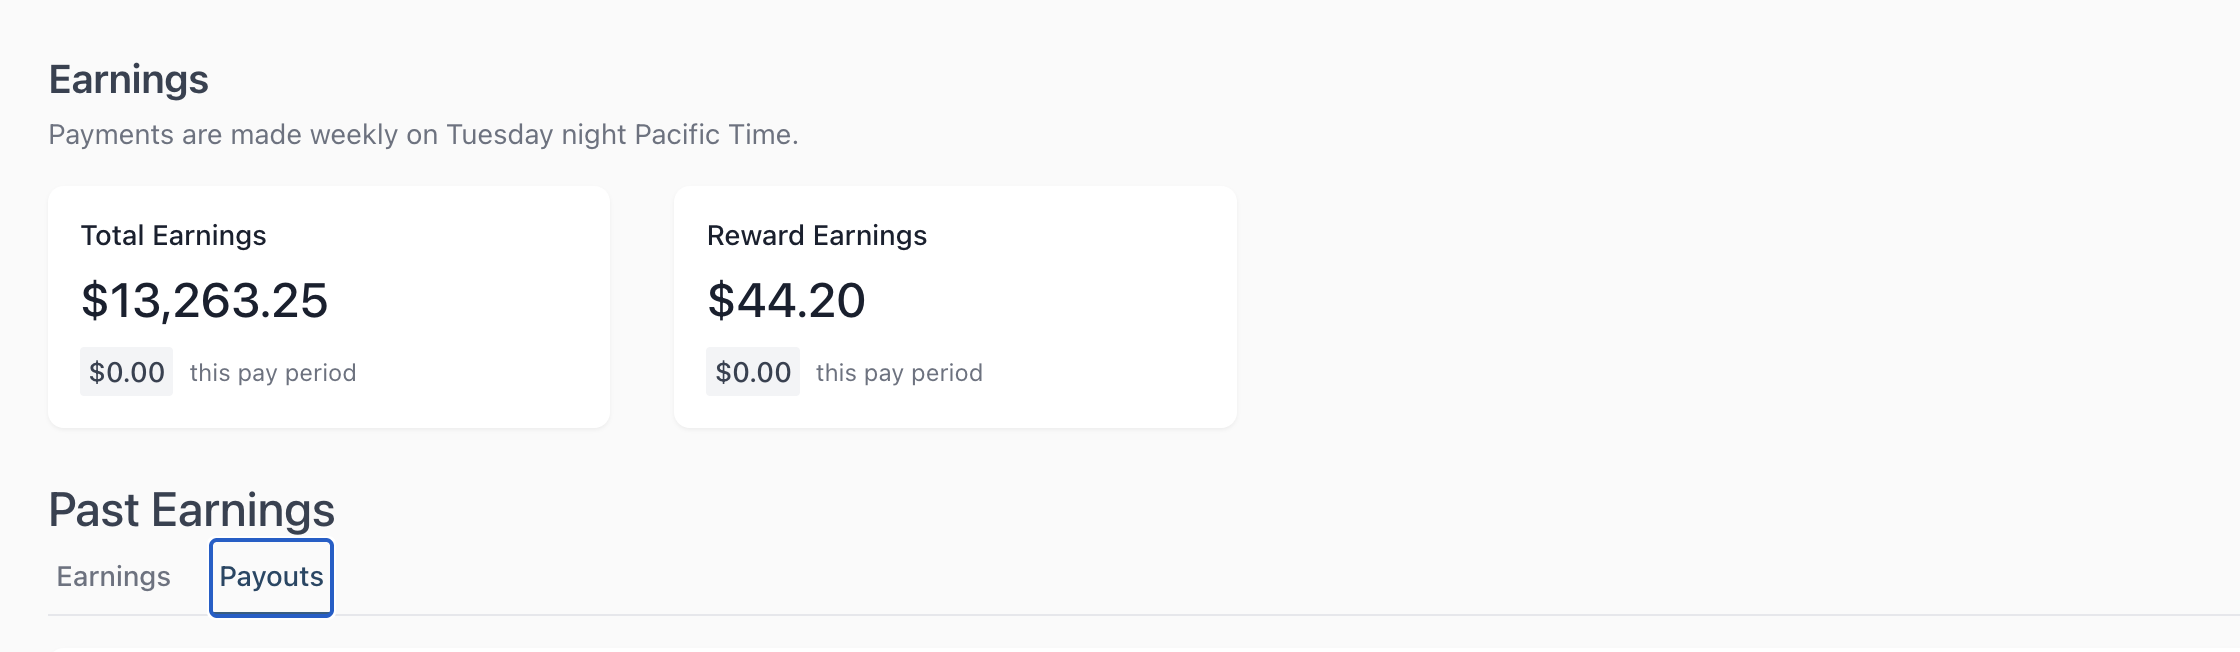Viewport: 2240px width, 652px height.
Task: Click "this pay period" under Total Earnings
Action: tap(273, 373)
